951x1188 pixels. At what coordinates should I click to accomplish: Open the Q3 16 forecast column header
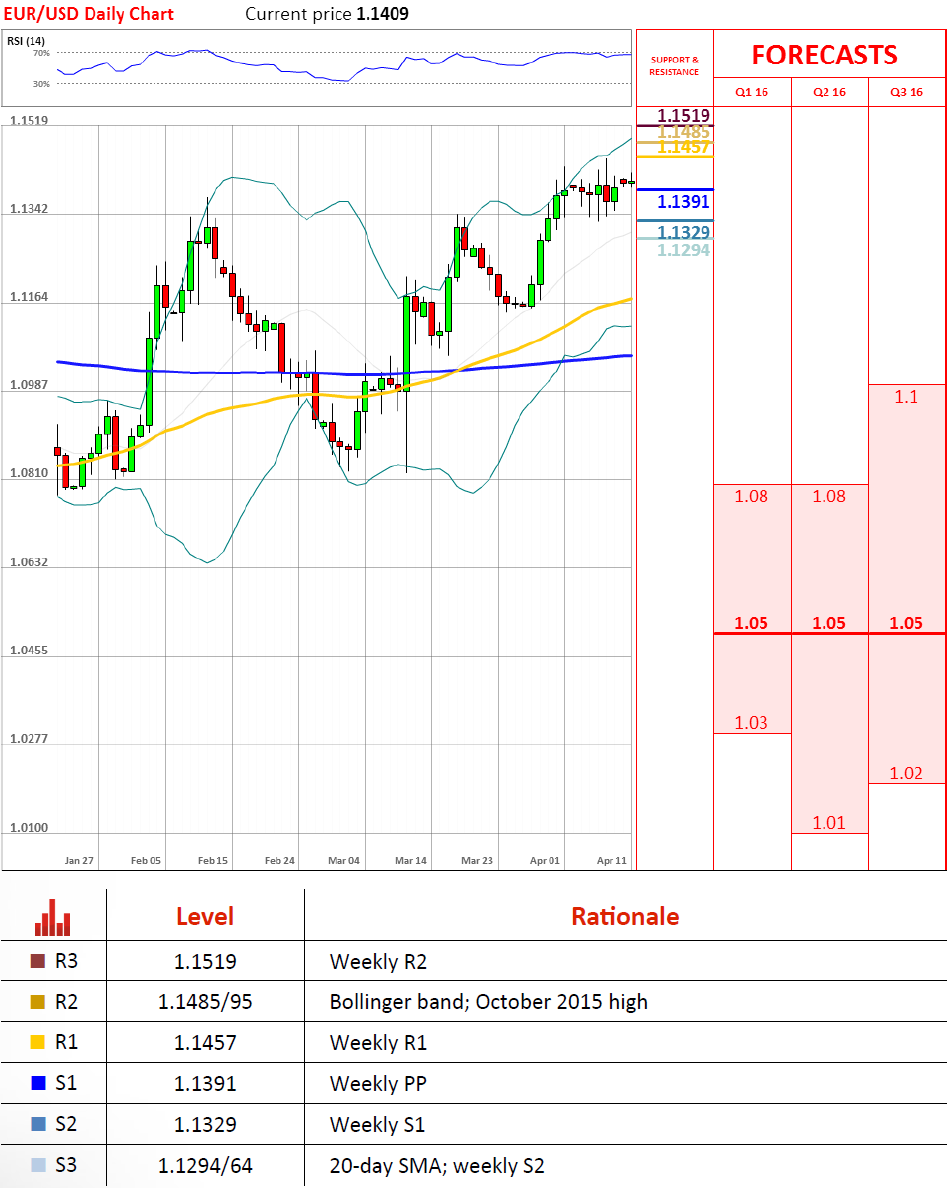[906, 92]
